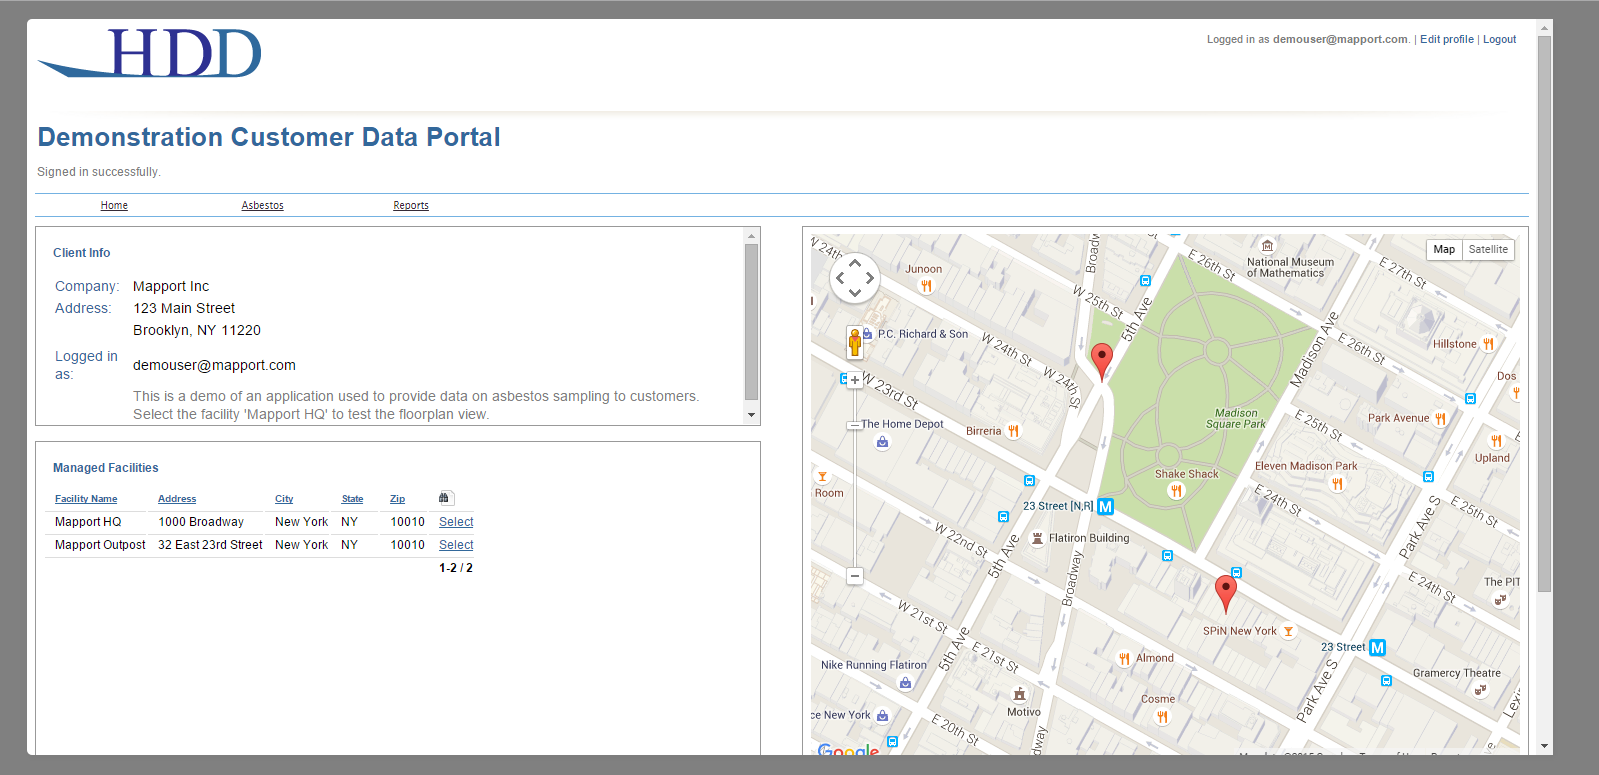Sort facilities by City column
1599x775 pixels.
(284, 499)
